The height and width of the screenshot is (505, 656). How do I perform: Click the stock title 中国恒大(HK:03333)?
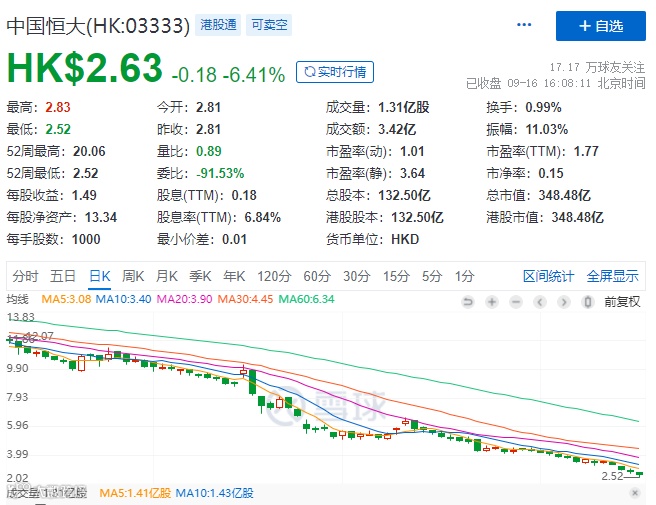[98, 26]
